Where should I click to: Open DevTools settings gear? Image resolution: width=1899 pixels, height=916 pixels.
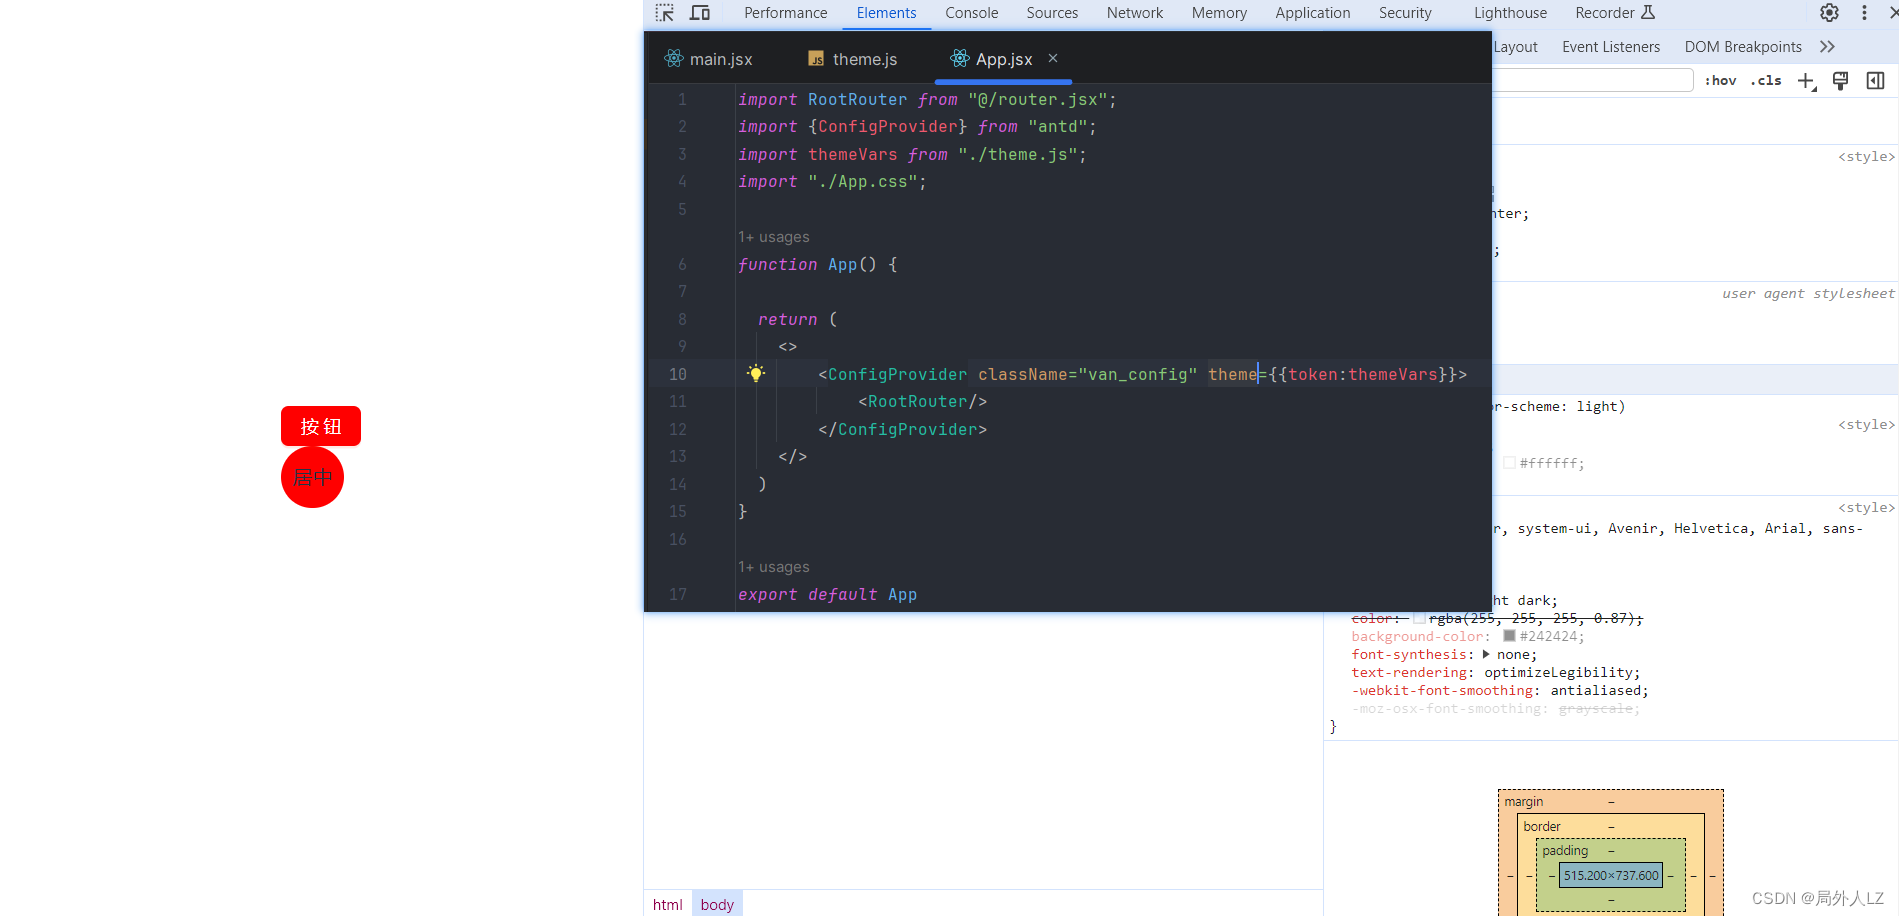(1829, 13)
